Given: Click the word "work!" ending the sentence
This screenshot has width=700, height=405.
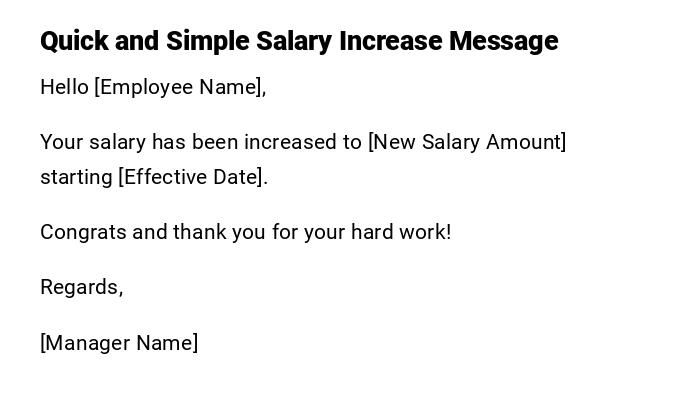Looking at the screenshot, I should pyautogui.click(x=426, y=232).
